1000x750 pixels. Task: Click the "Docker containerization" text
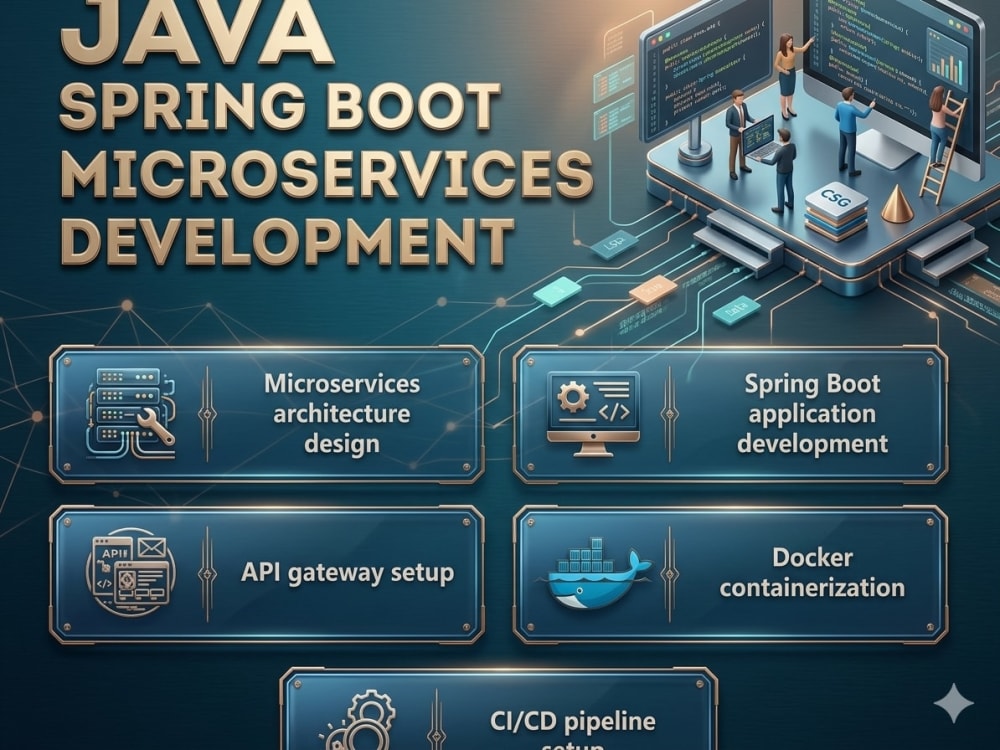pos(812,573)
